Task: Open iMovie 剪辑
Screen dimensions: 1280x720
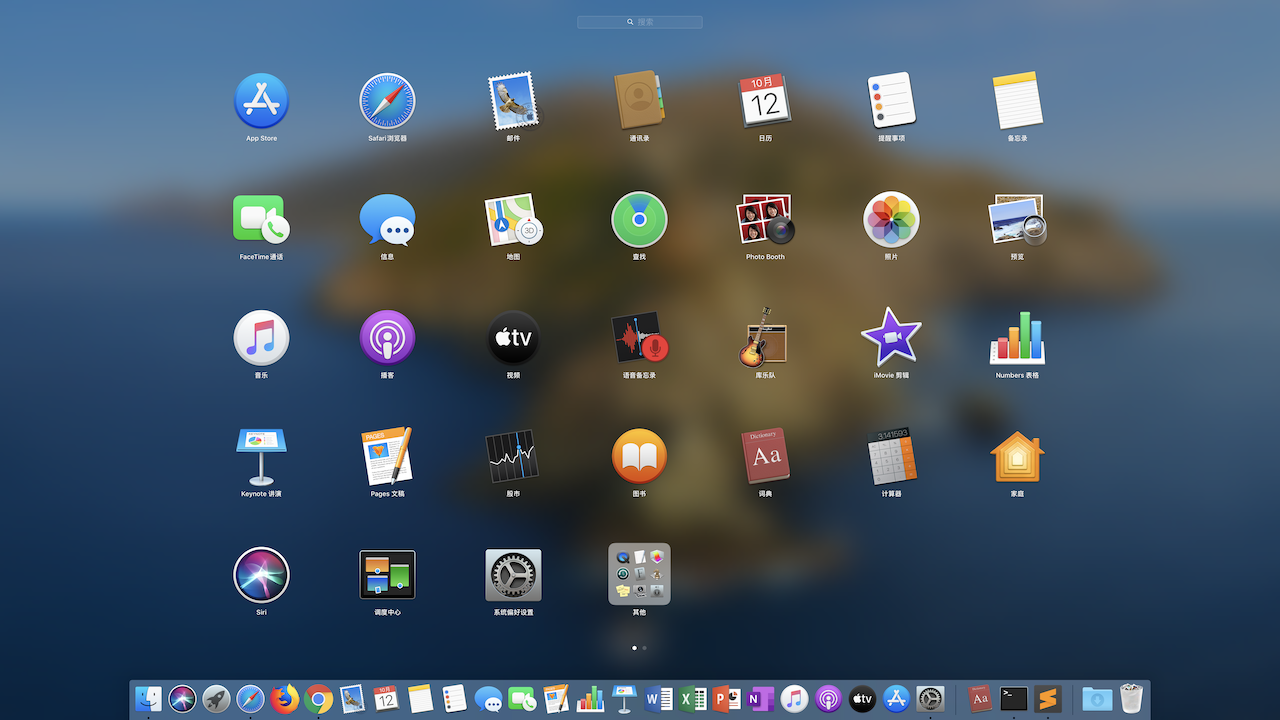Action: click(x=891, y=338)
